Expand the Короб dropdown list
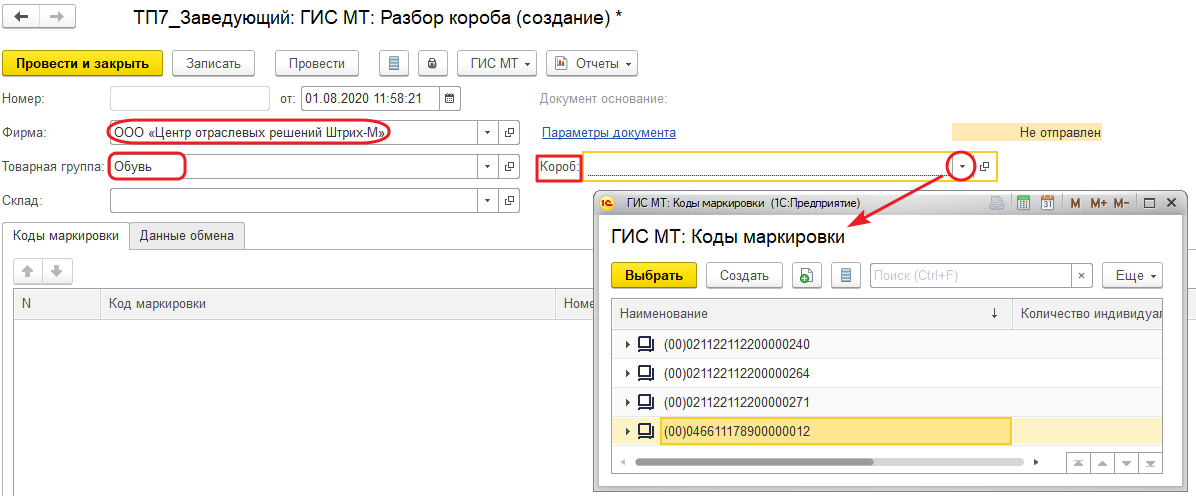This screenshot has width=1196, height=496. [963, 166]
